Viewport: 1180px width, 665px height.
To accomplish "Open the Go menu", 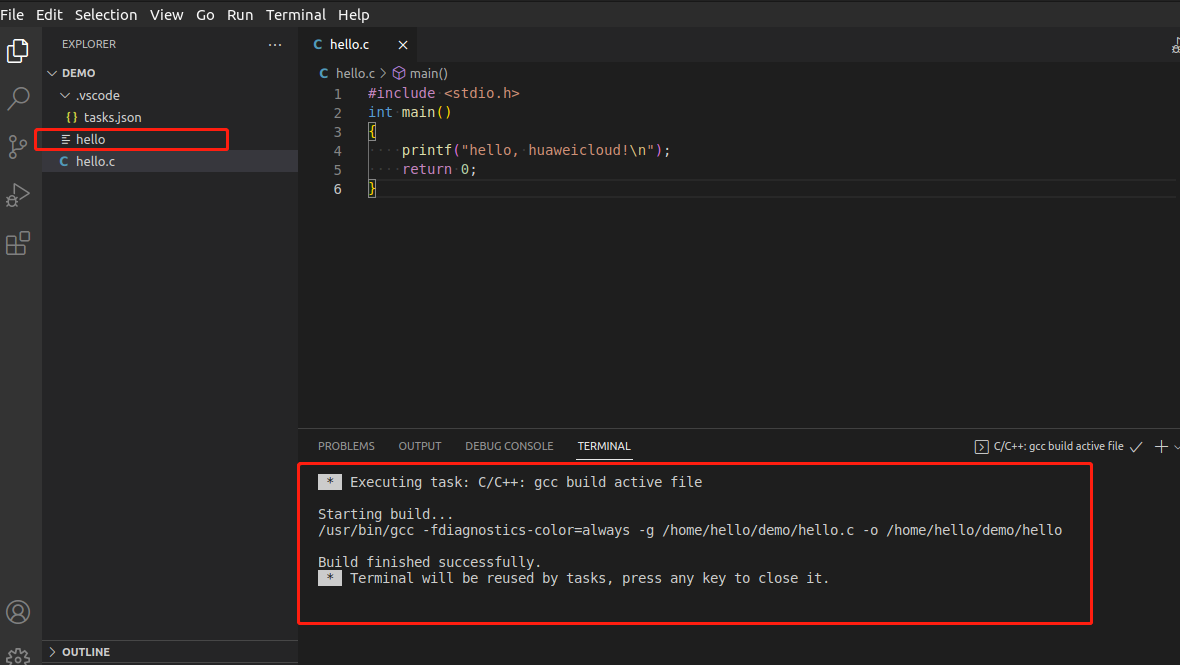I will [205, 14].
